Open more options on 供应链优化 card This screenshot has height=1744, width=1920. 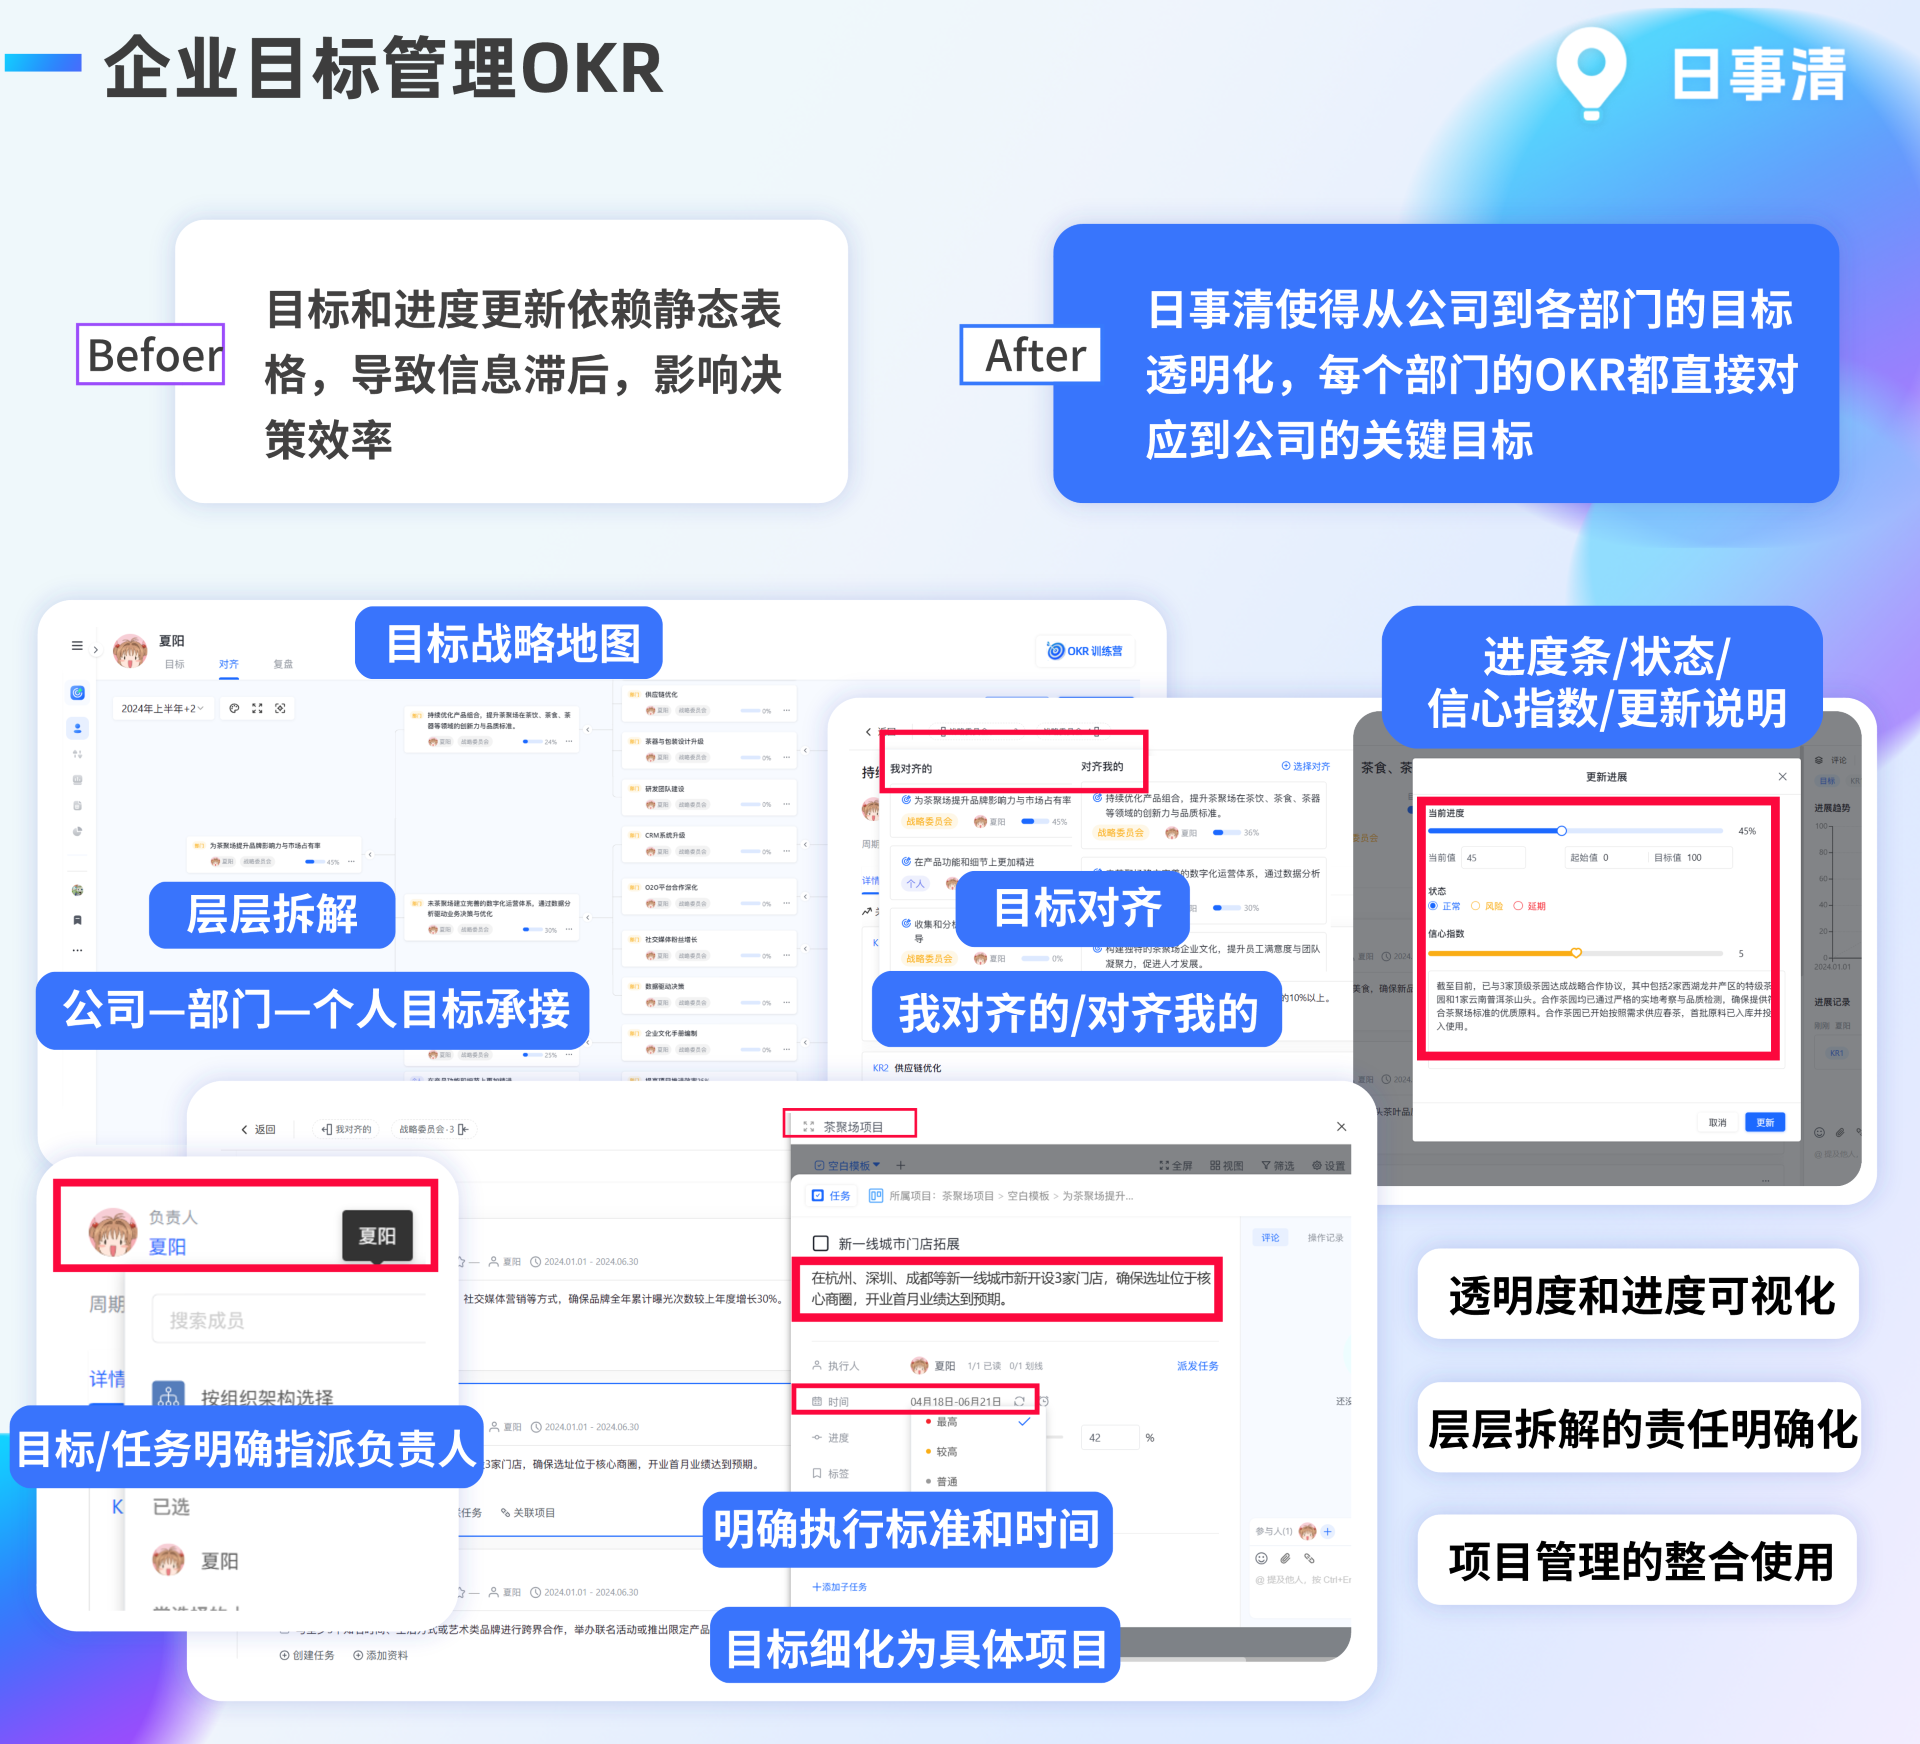[787, 710]
